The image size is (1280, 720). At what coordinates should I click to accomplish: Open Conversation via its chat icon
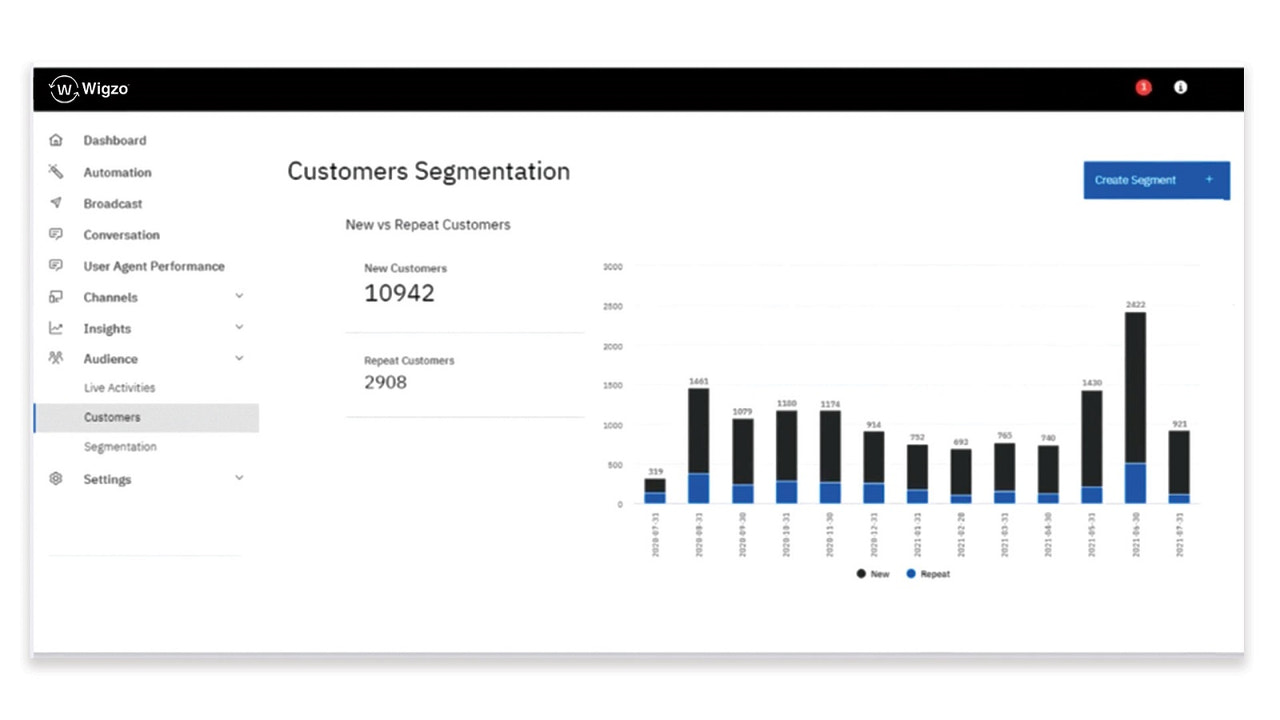(x=56, y=234)
